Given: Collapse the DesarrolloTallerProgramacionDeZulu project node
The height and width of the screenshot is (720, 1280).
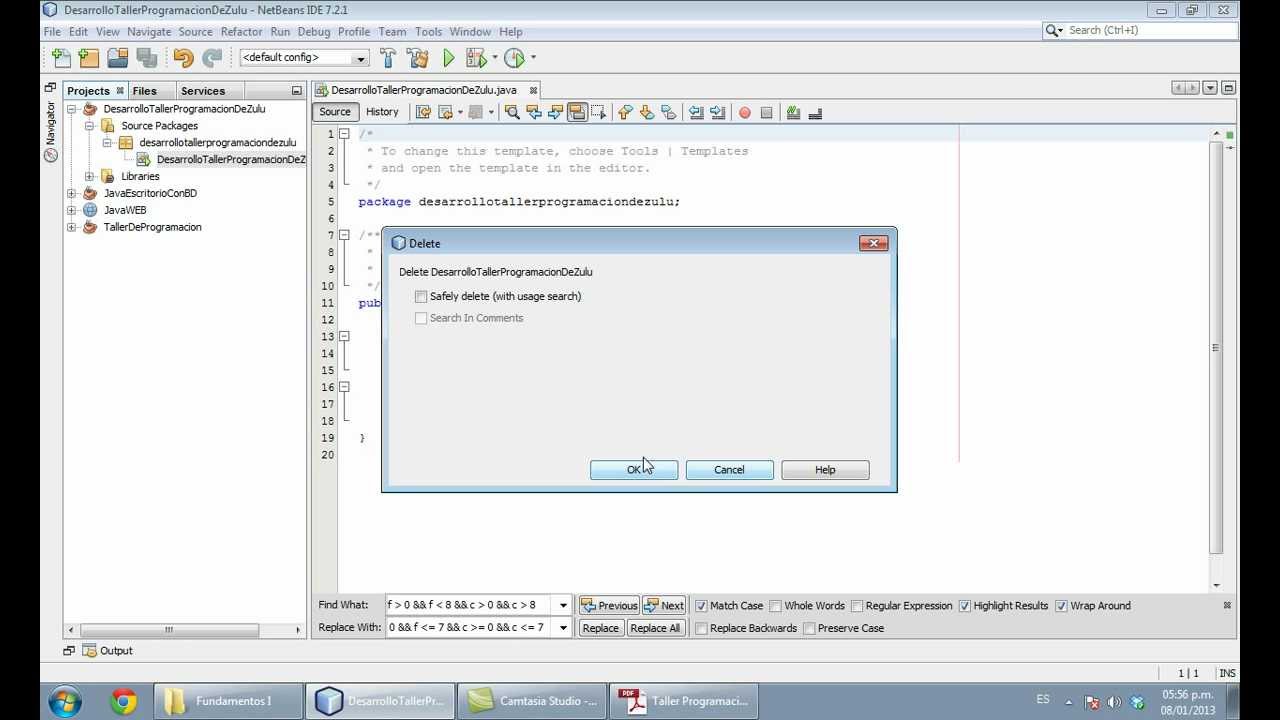Looking at the screenshot, I should tap(72, 109).
